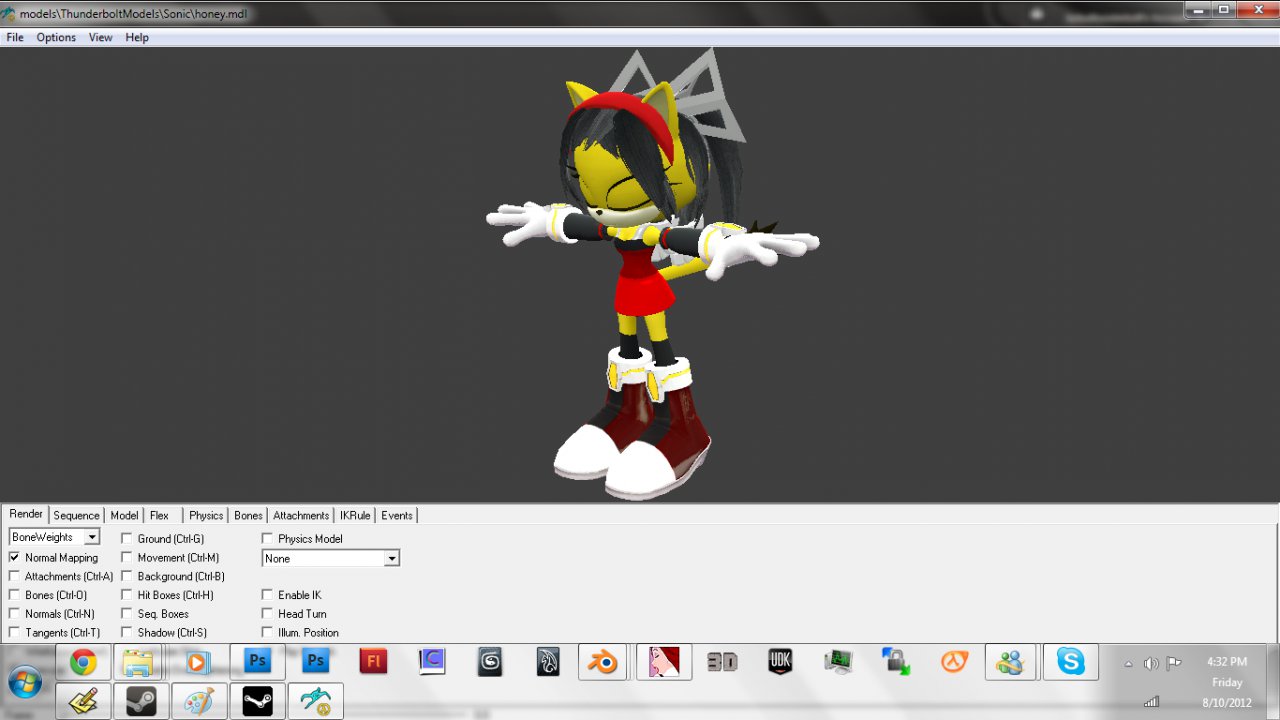The height and width of the screenshot is (720, 1280).
Task: Open the white Steam logo on black icon
Action: 258,702
